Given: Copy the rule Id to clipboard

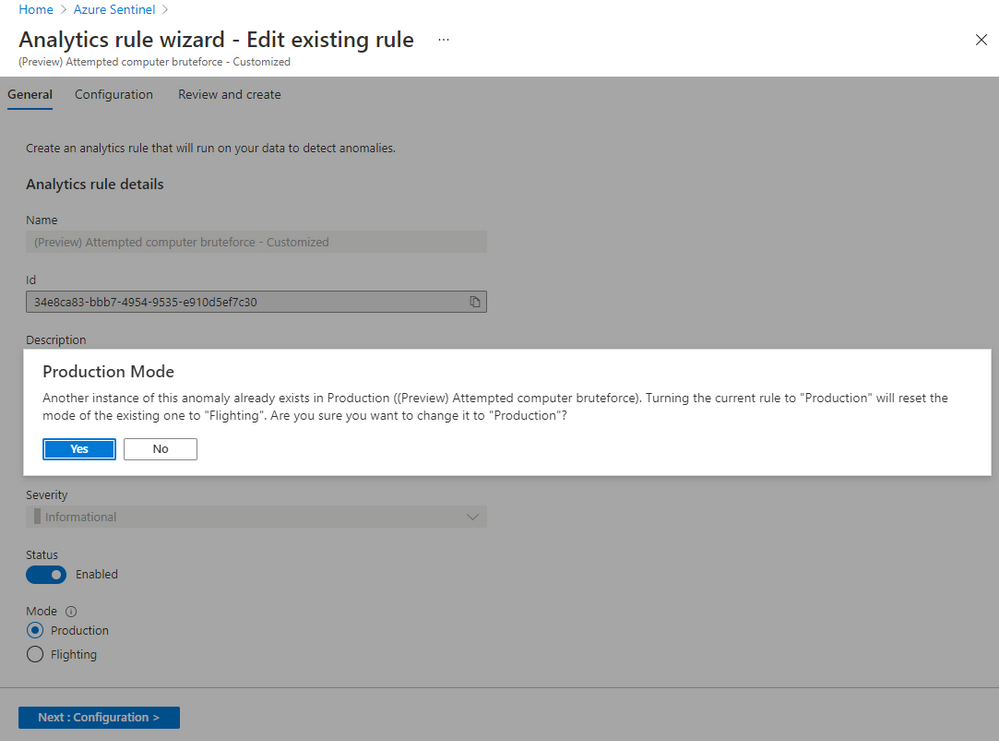Looking at the screenshot, I should [476, 301].
